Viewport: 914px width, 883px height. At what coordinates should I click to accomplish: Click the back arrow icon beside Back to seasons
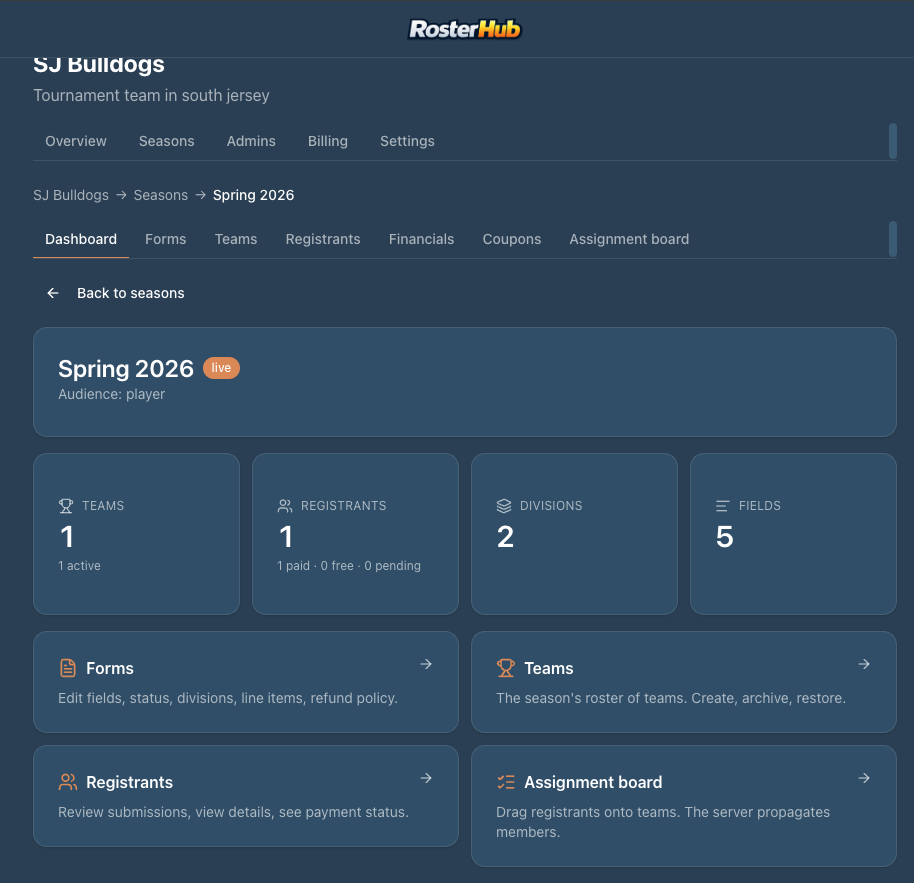[x=52, y=293]
